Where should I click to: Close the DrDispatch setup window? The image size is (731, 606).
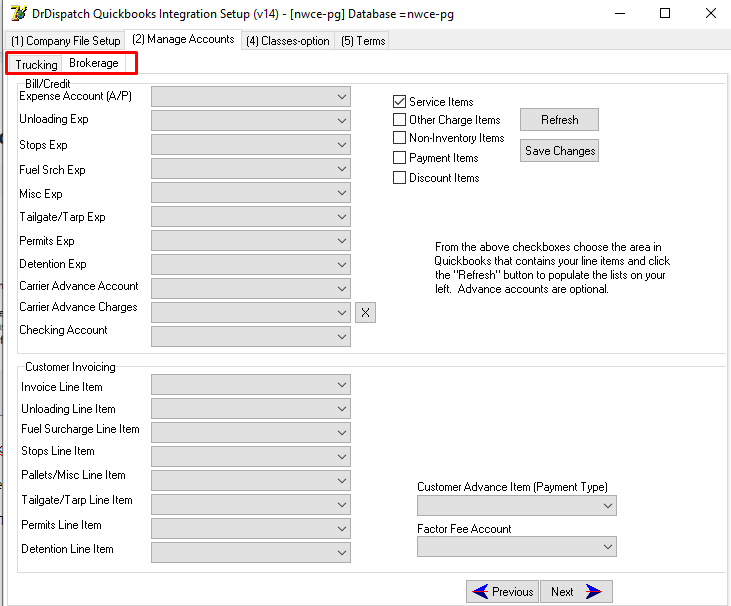[x=710, y=14]
